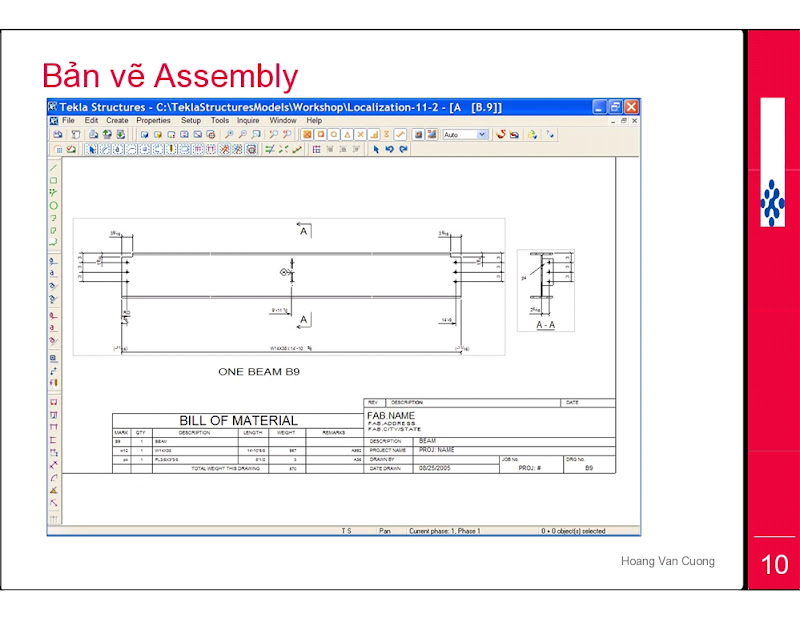800x618 pixels.
Task: Click the green upload arrow toolbar icon
Action: [107, 135]
